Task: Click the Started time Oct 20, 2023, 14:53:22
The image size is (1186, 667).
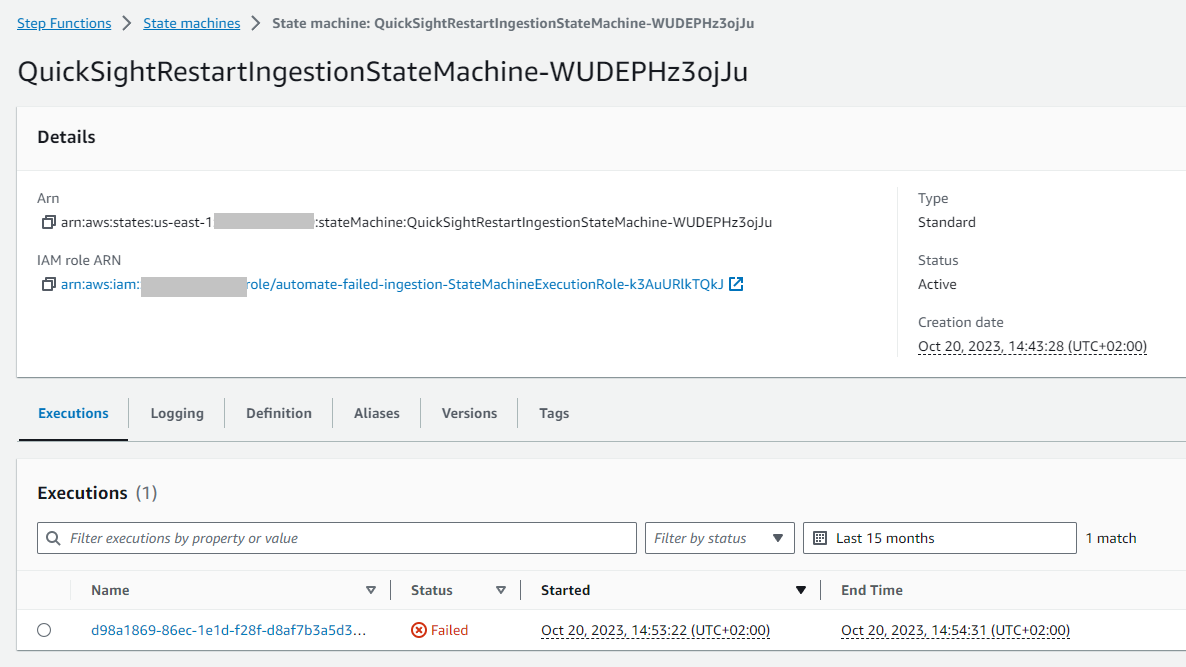Action: pyautogui.click(x=655, y=630)
